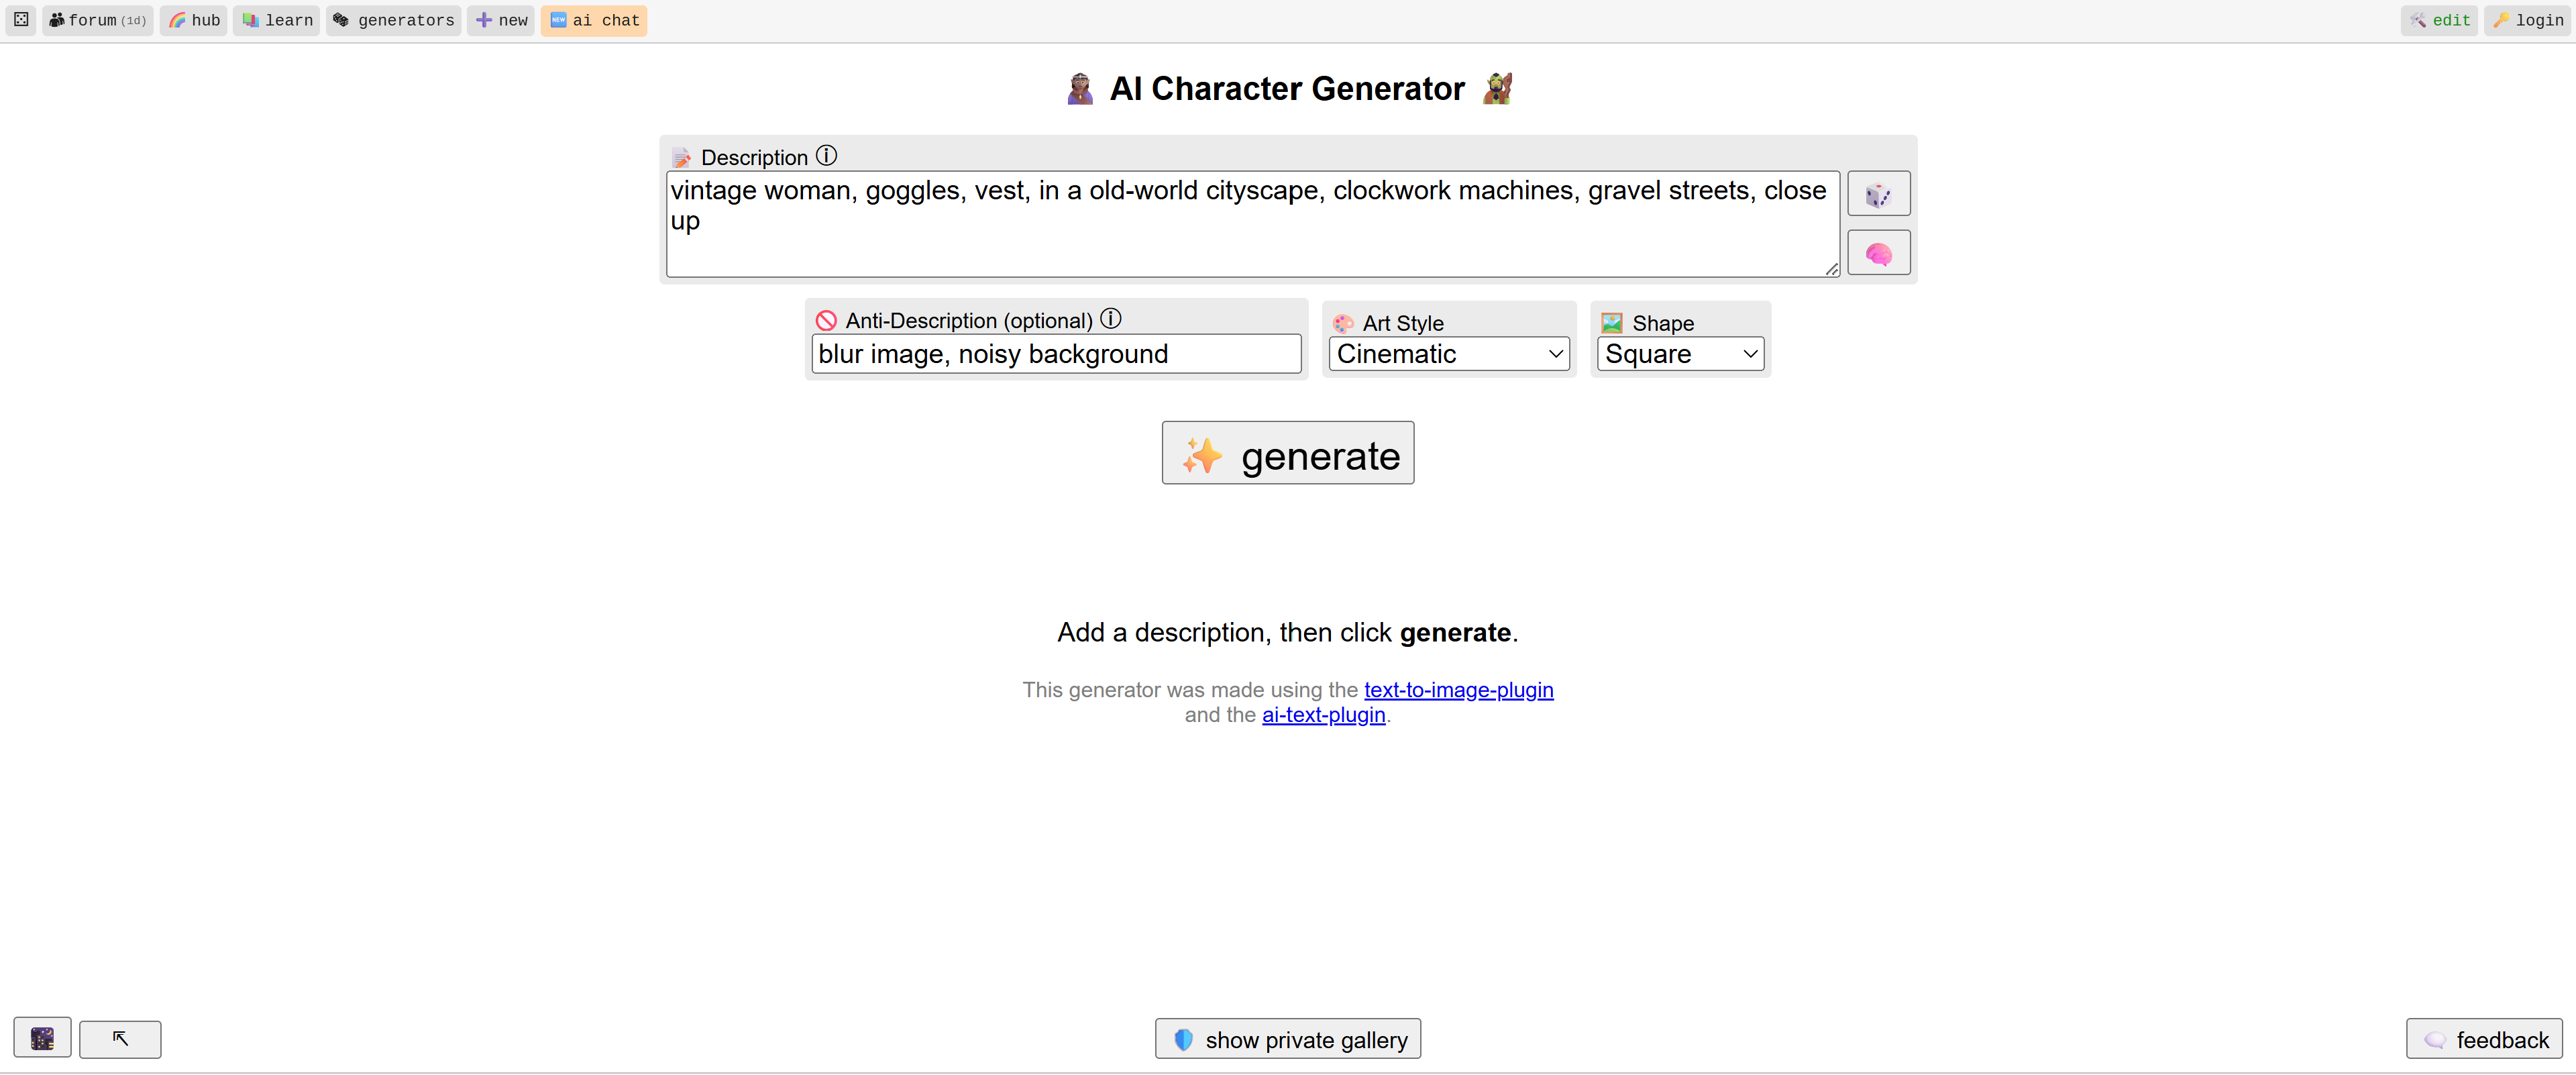Open the learn navigation item
The image size is (2576, 1075).
point(276,19)
